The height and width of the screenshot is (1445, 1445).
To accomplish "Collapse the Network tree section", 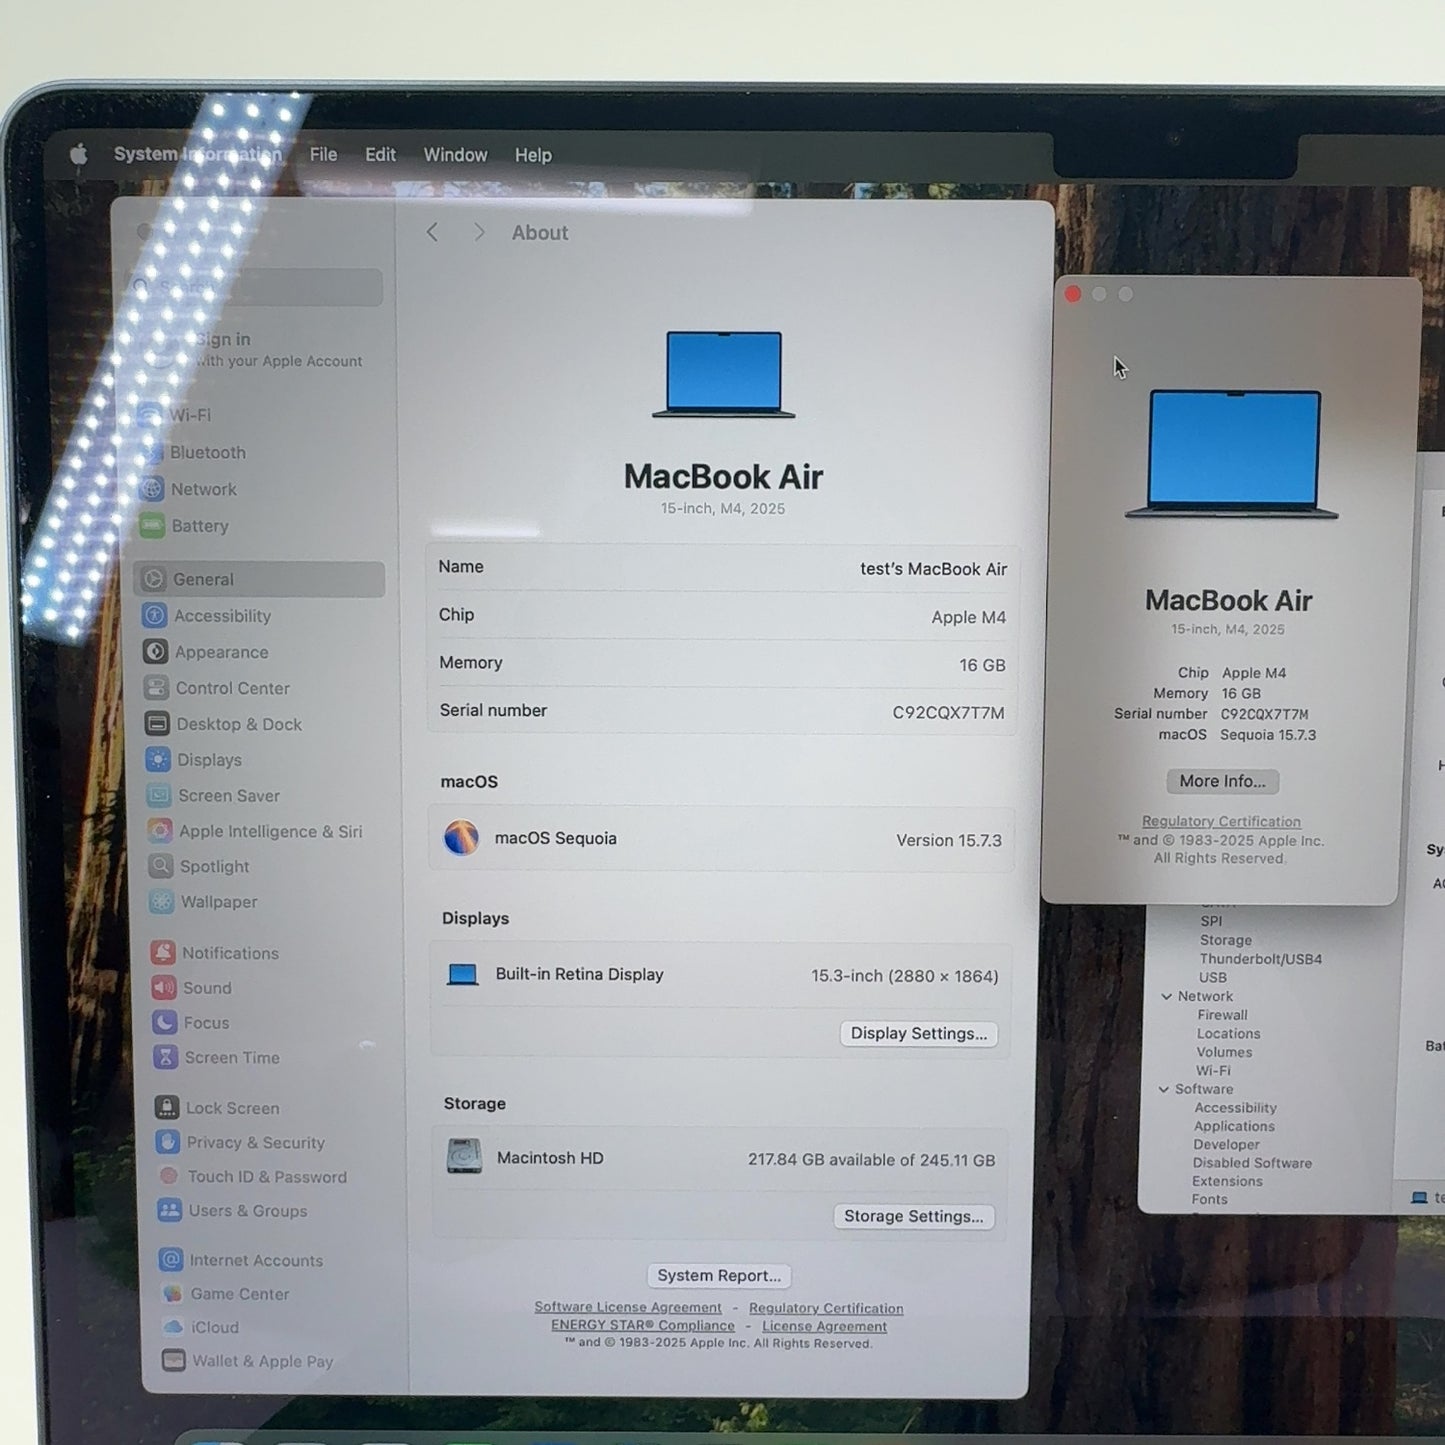I will click(x=1166, y=997).
